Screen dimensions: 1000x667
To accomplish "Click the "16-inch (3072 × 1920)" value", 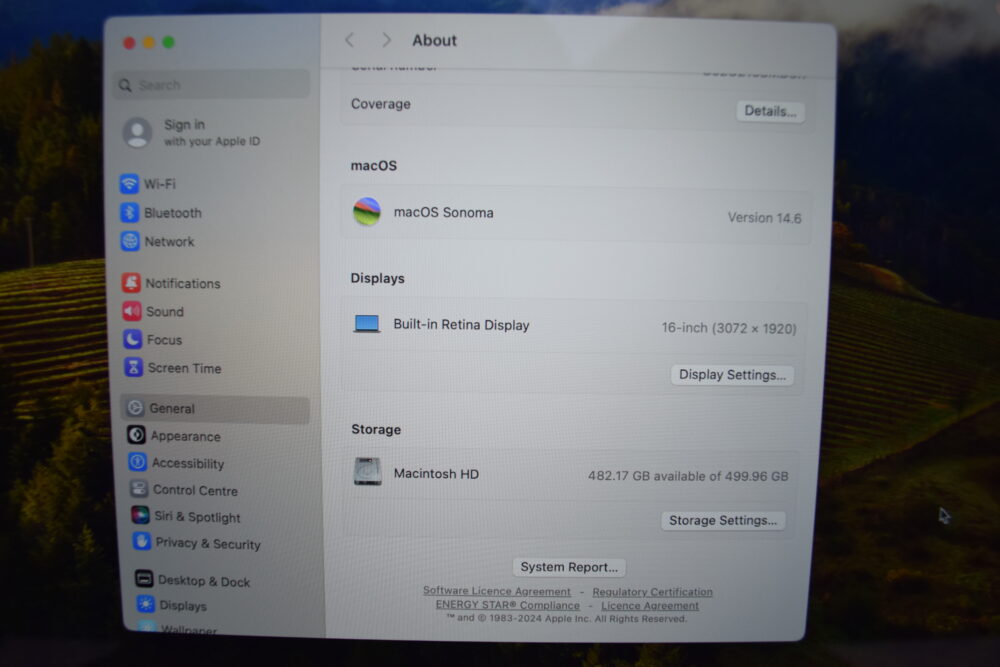I will point(729,328).
